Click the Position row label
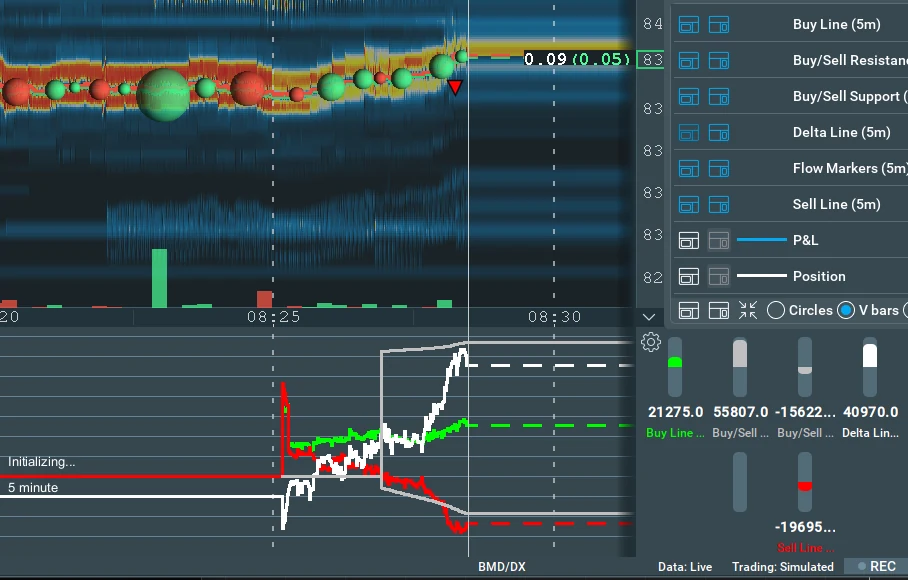The height and width of the screenshot is (580, 908). pos(819,276)
